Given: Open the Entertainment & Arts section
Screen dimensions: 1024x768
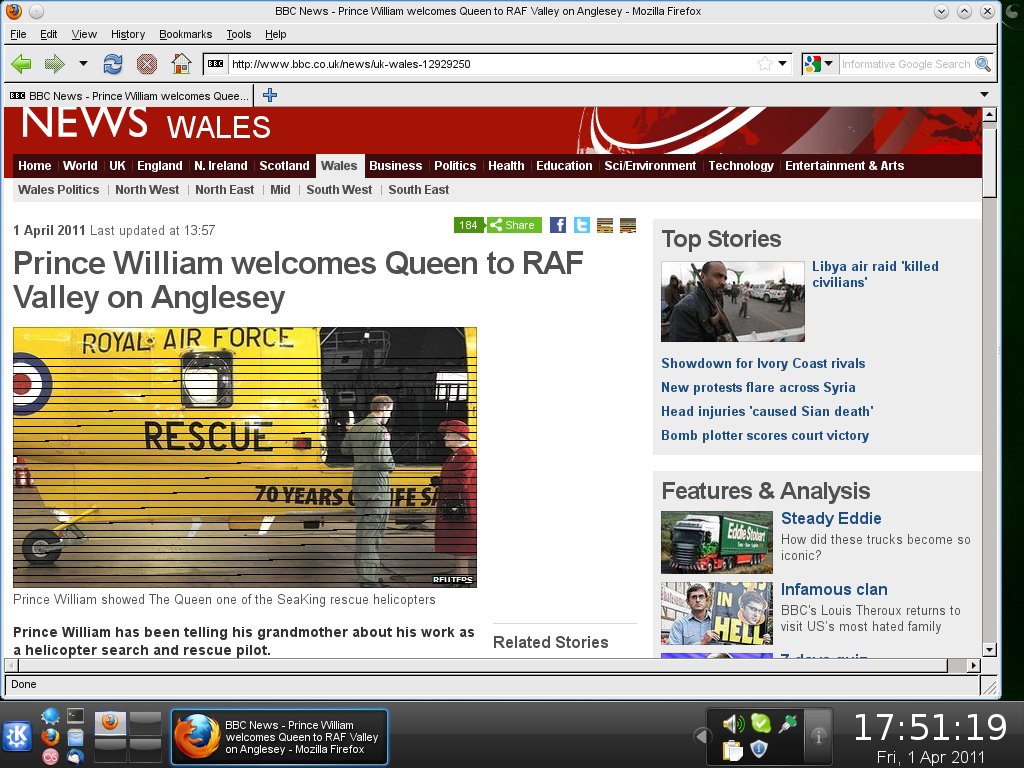Looking at the screenshot, I should (844, 166).
